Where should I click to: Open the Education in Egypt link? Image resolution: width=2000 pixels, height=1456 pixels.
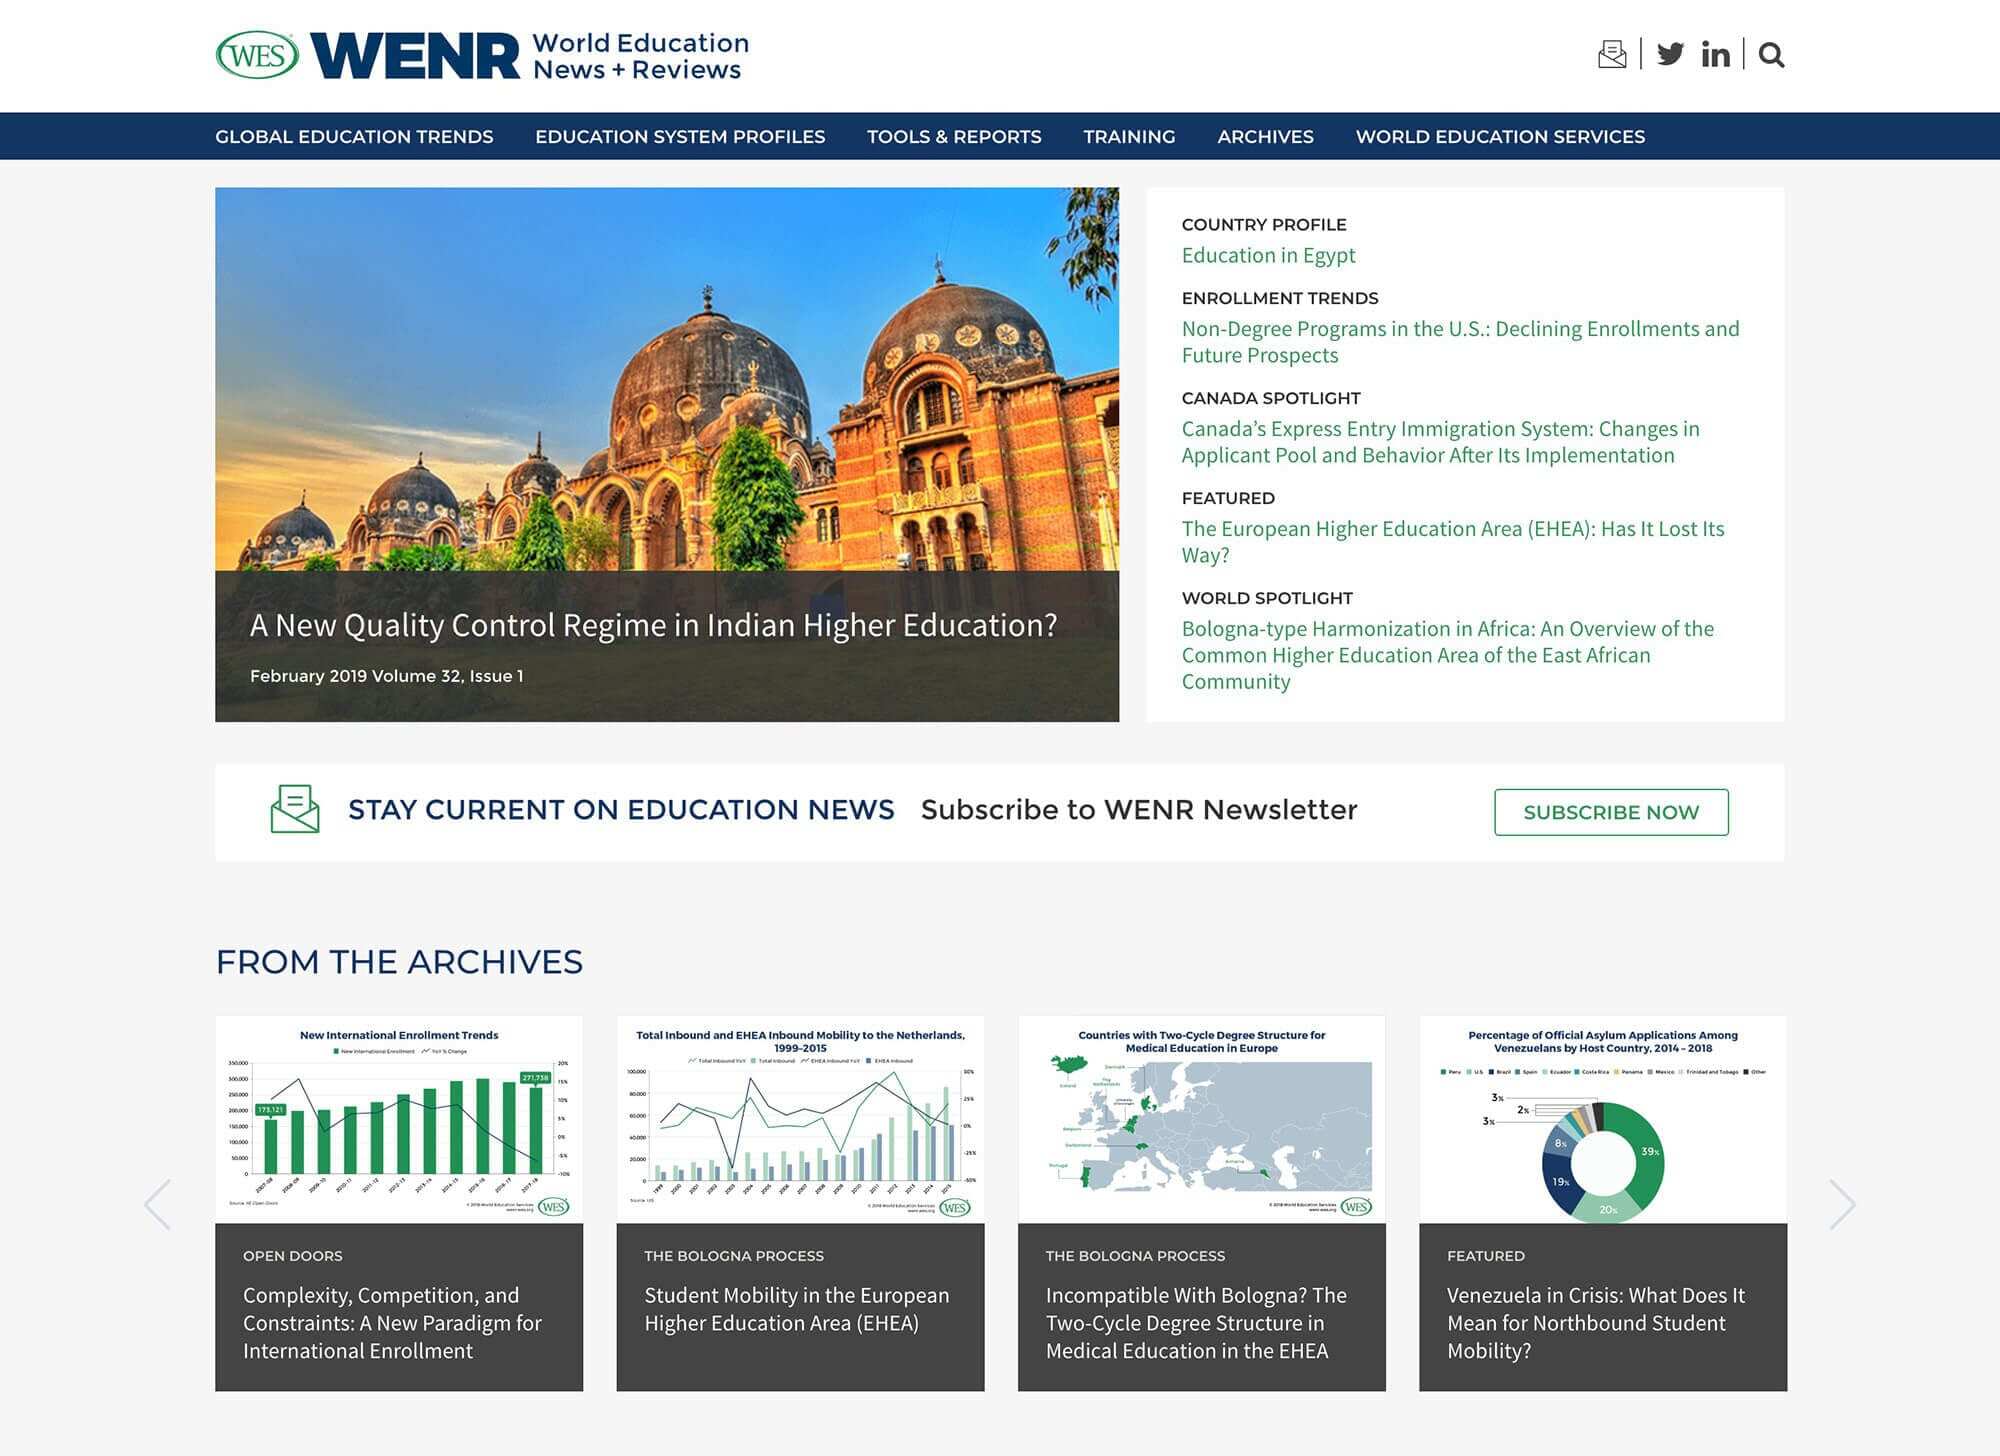(1268, 255)
